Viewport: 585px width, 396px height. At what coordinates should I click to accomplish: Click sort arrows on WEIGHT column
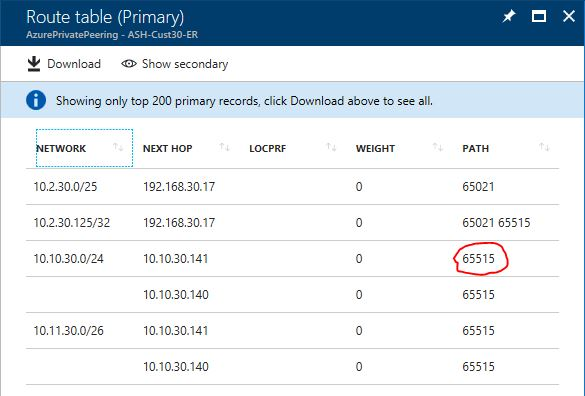[438, 147]
